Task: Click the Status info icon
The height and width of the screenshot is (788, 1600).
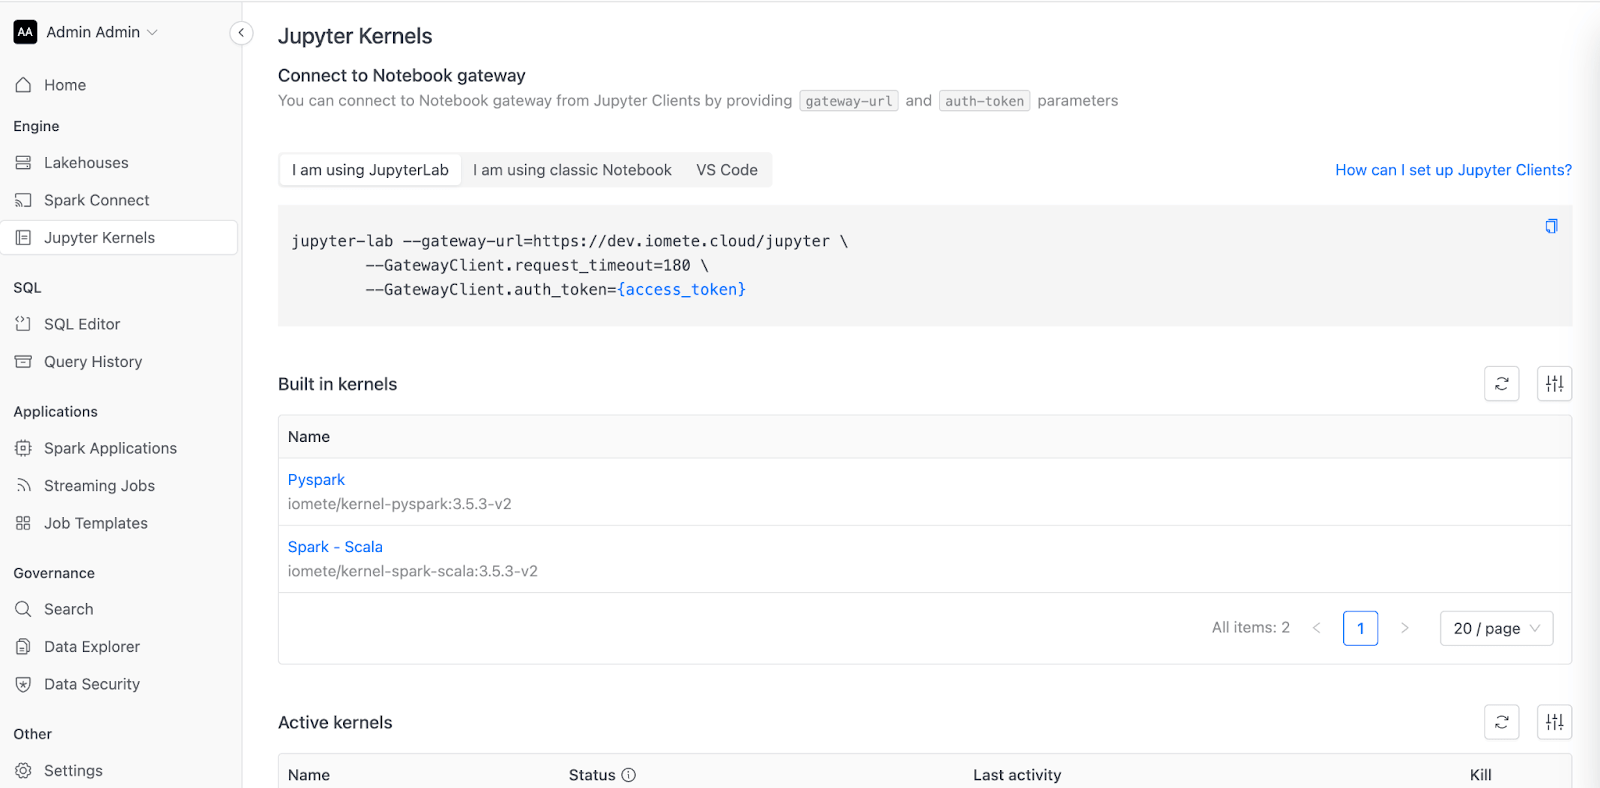Action: tap(629, 775)
